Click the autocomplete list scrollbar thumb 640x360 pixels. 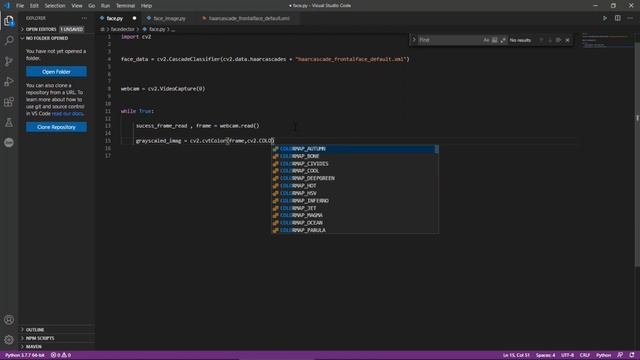[437, 149]
